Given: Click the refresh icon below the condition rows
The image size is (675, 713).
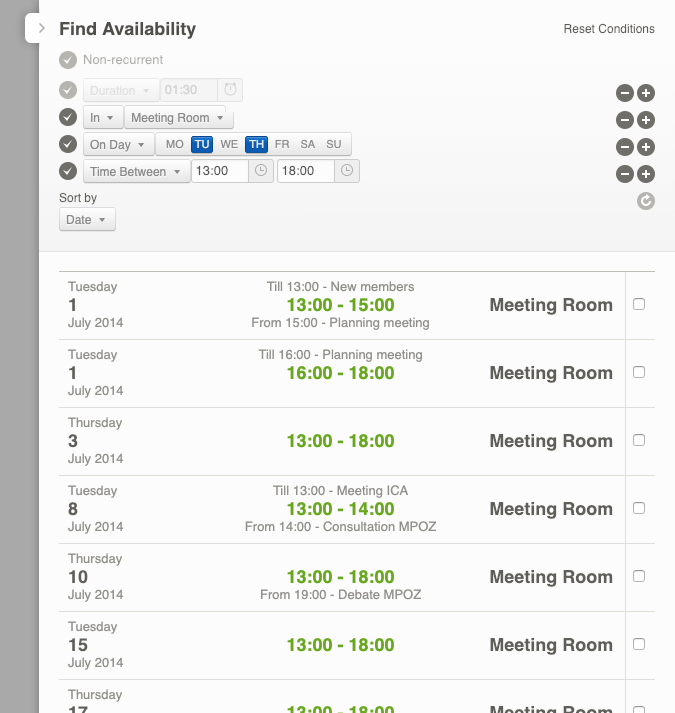Looking at the screenshot, I should pyautogui.click(x=646, y=201).
